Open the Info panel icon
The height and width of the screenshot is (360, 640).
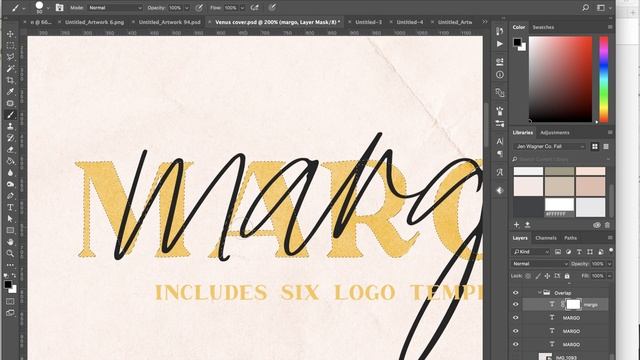point(500,75)
